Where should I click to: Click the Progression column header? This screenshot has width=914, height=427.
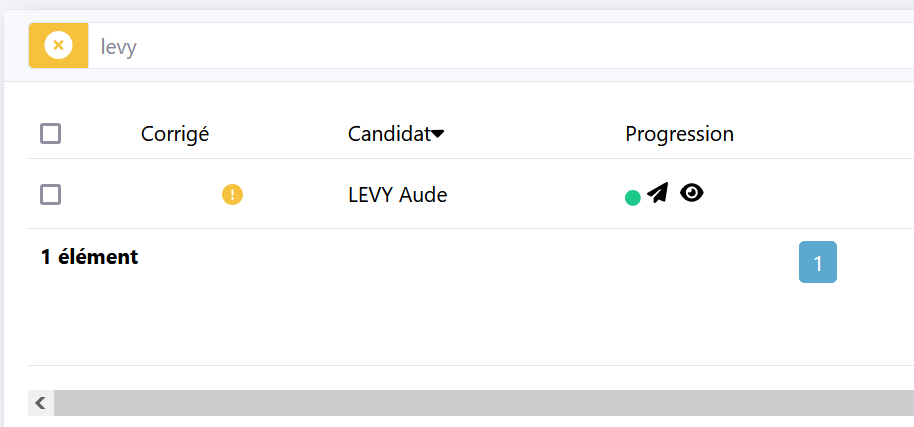click(x=679, y=134)
